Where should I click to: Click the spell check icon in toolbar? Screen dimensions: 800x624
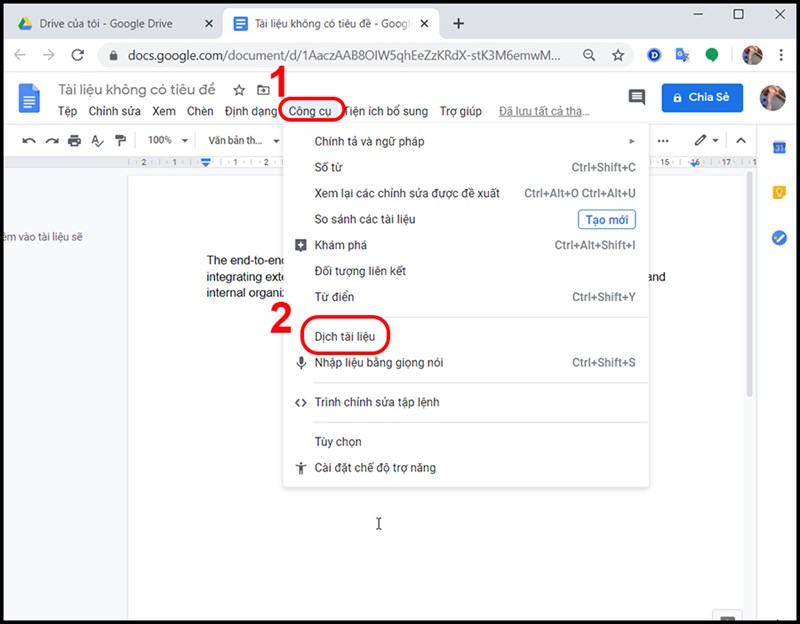click(x=97, y=140)
